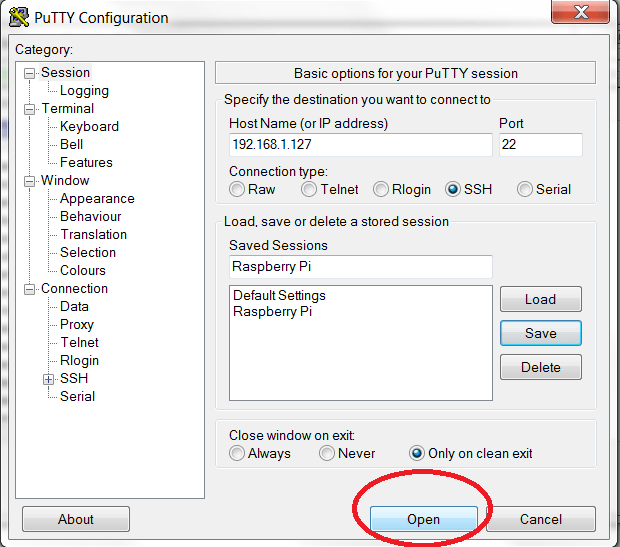Screen dimensions: 620x547
Task: Click Open to start the session
Action: [423, 519]
